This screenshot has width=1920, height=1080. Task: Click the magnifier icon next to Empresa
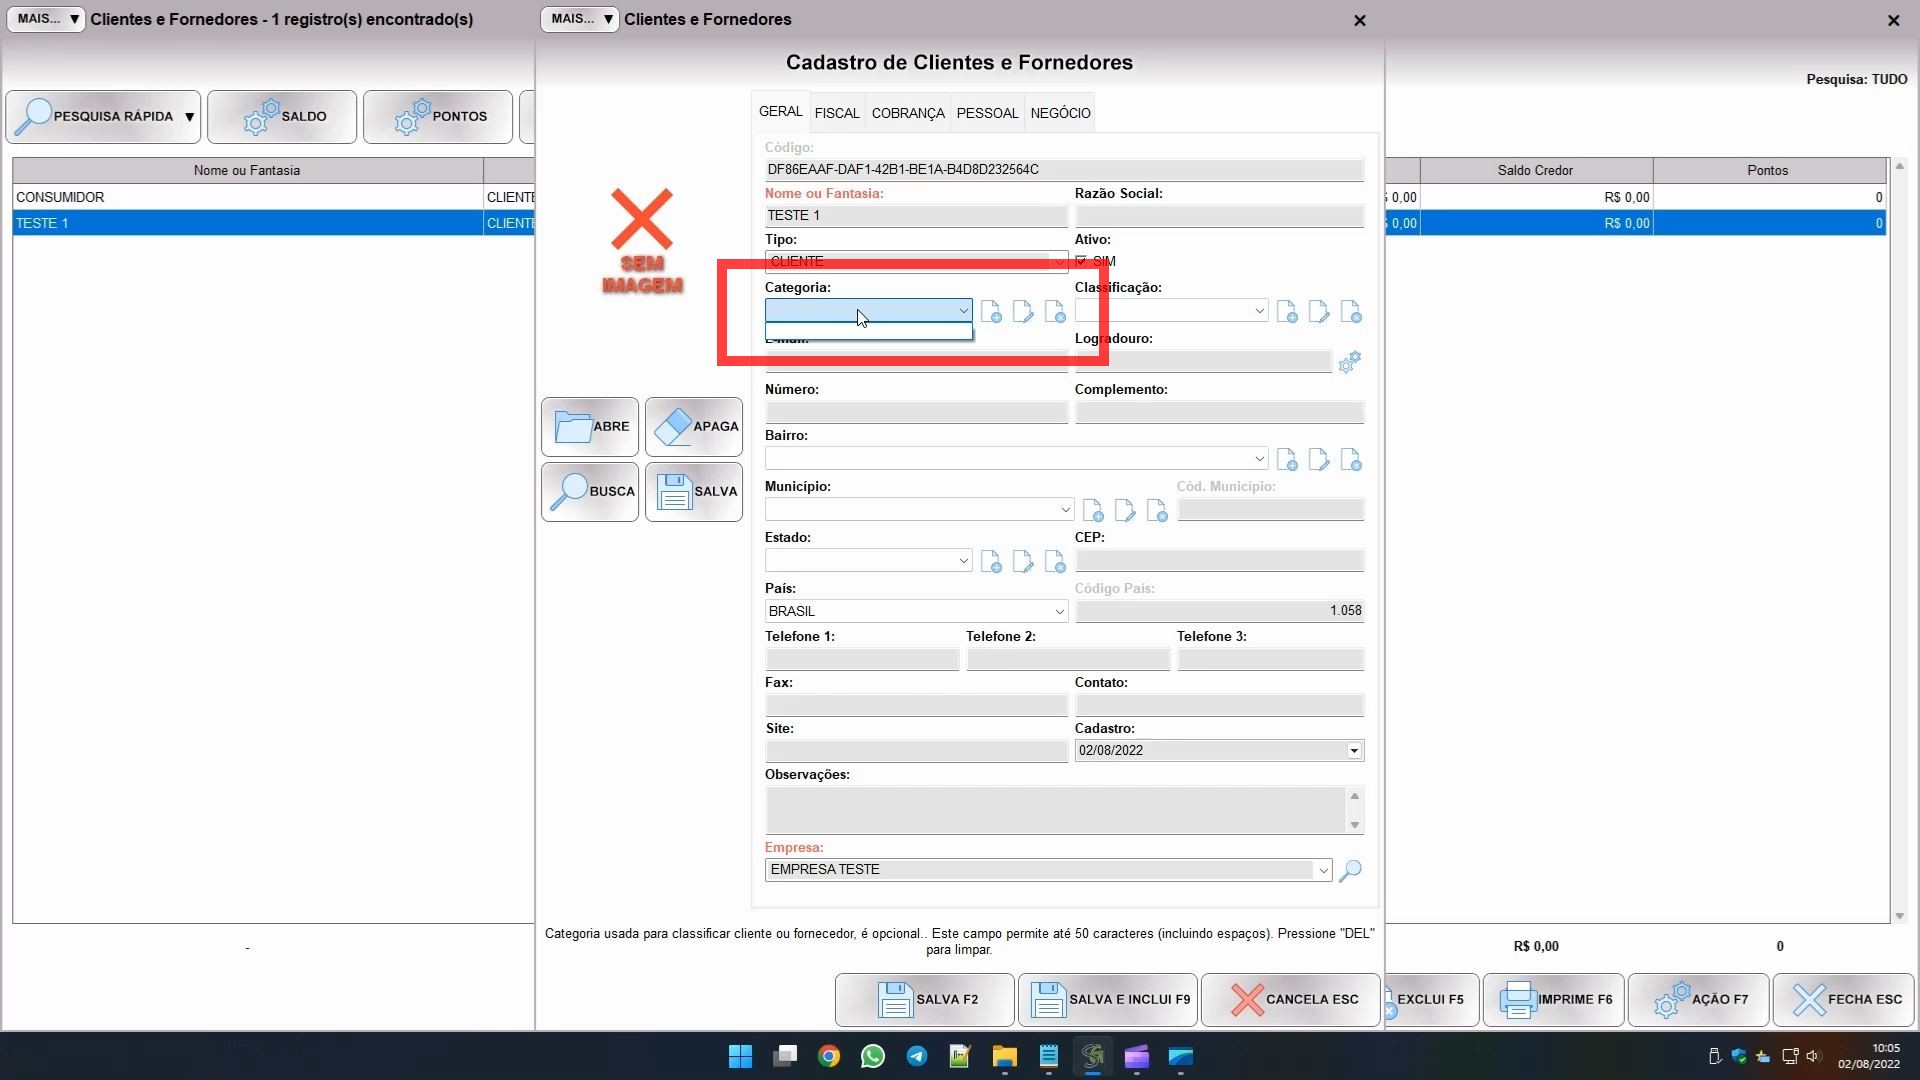pos(1350,870)
